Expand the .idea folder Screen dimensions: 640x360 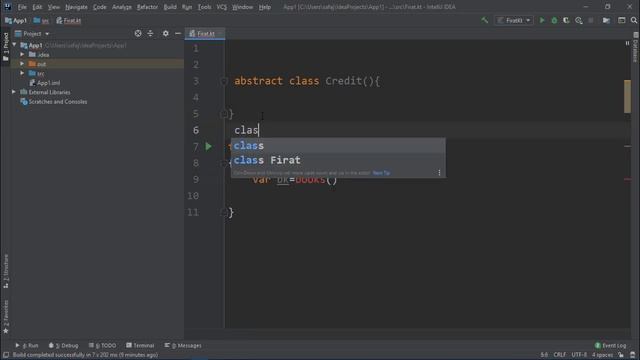pos(22,54)
